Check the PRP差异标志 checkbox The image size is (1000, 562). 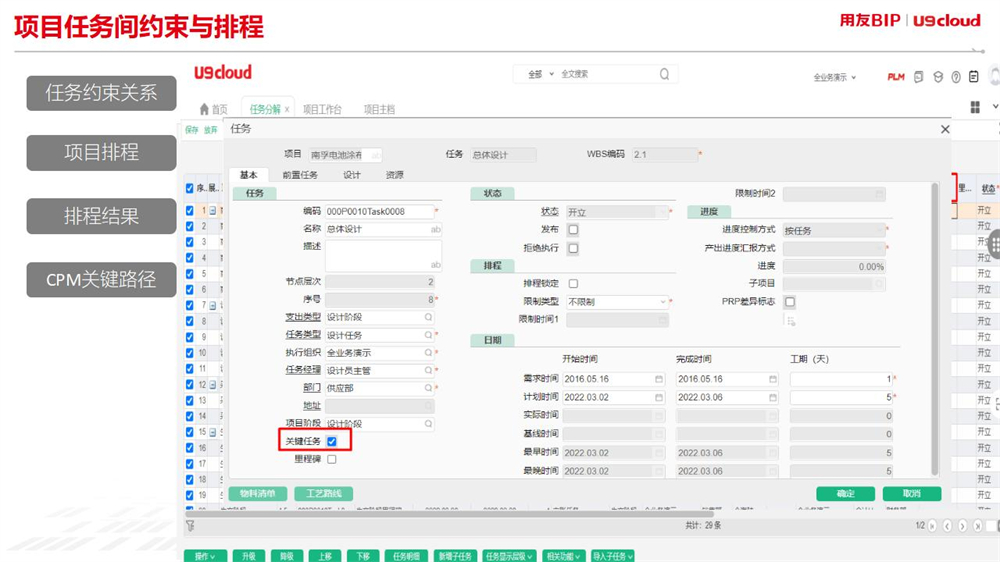[x=790, y=302]
